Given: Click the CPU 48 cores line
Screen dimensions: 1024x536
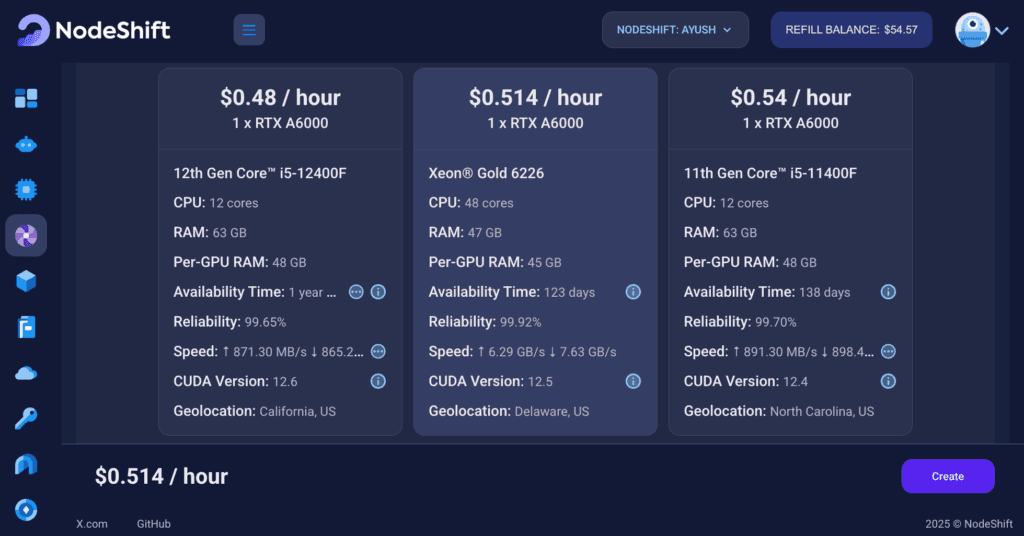Looking at the screenshot, I should click(x=471, y=203).
